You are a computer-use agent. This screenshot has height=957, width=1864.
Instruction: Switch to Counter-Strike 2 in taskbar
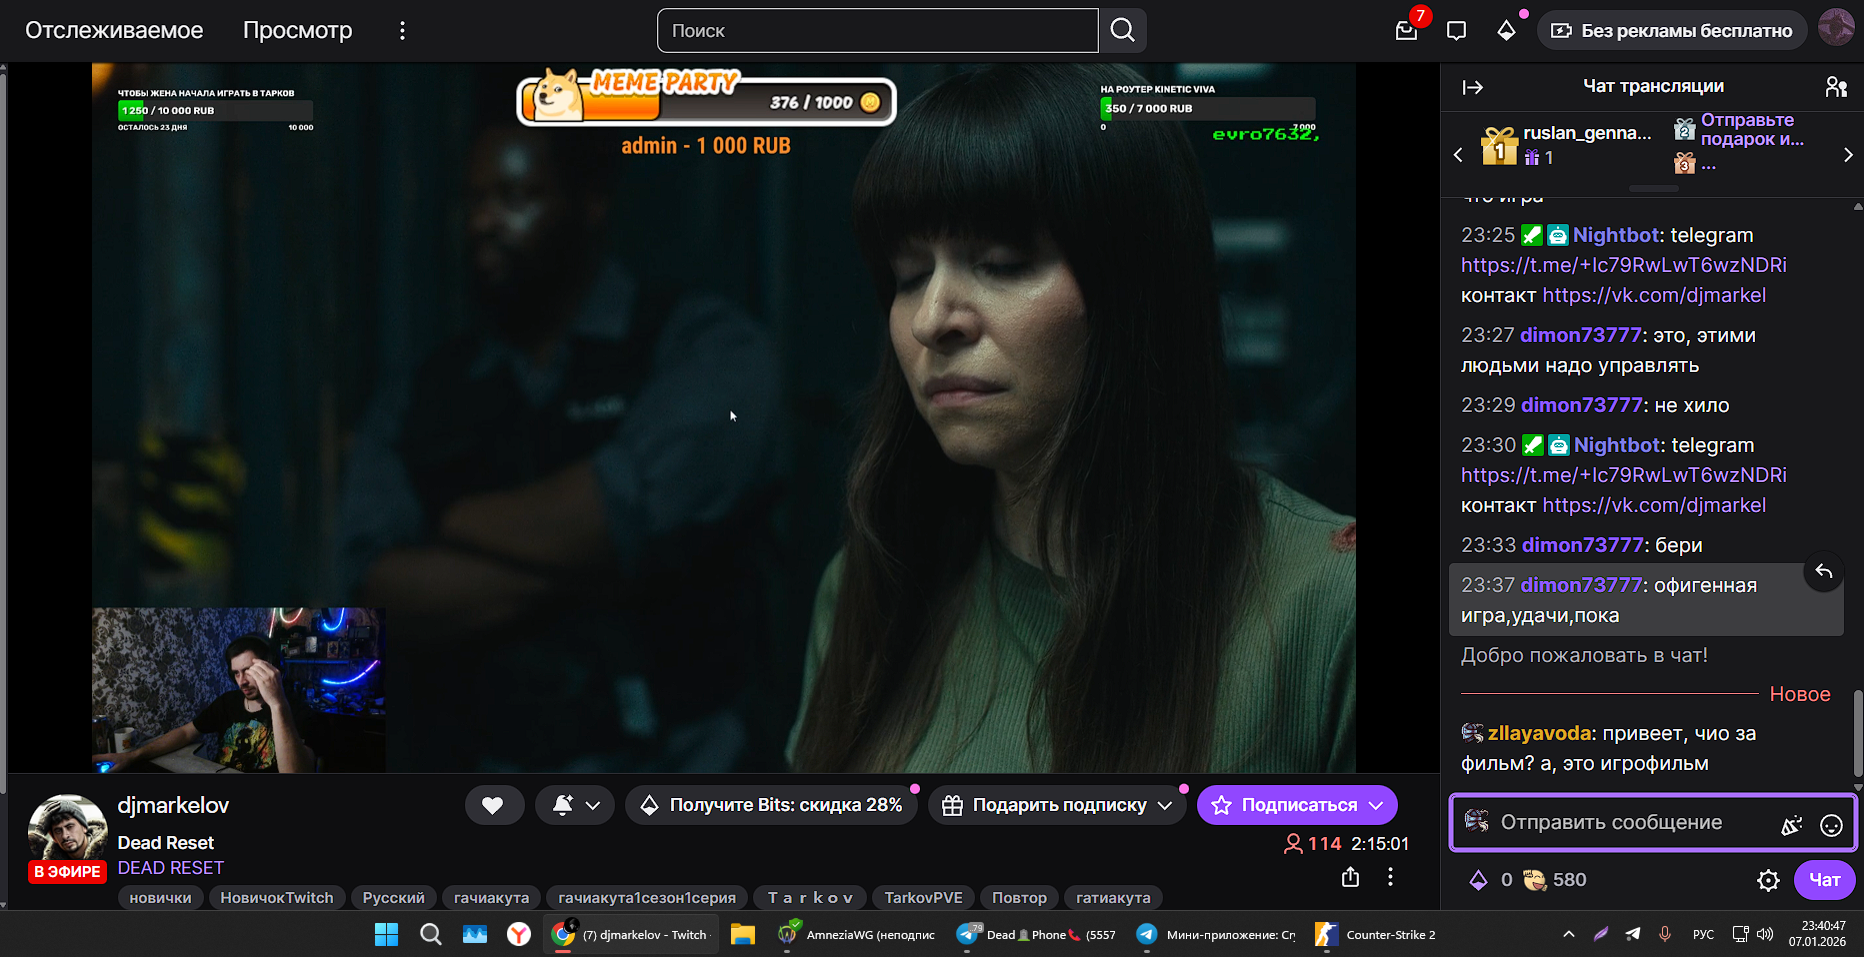(x=1376, y=935)
